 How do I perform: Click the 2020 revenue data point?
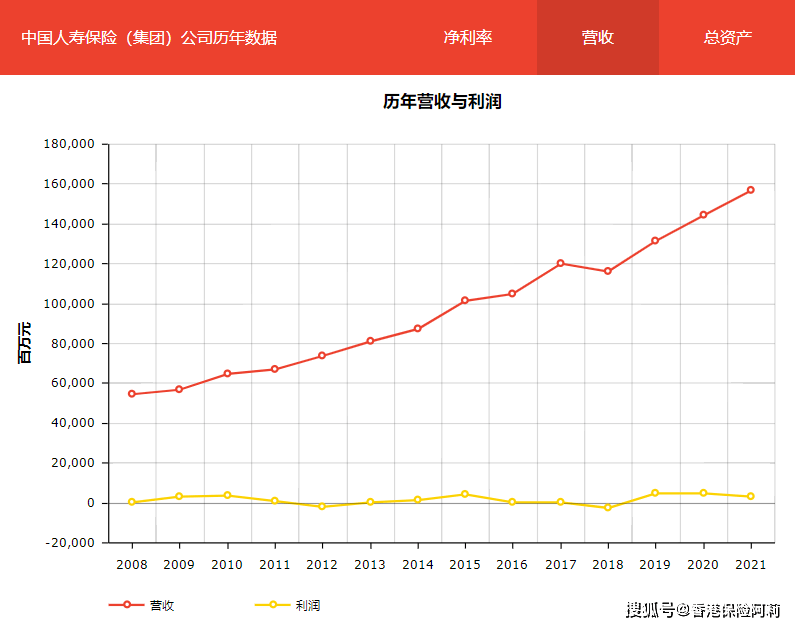tap(703, 215)
